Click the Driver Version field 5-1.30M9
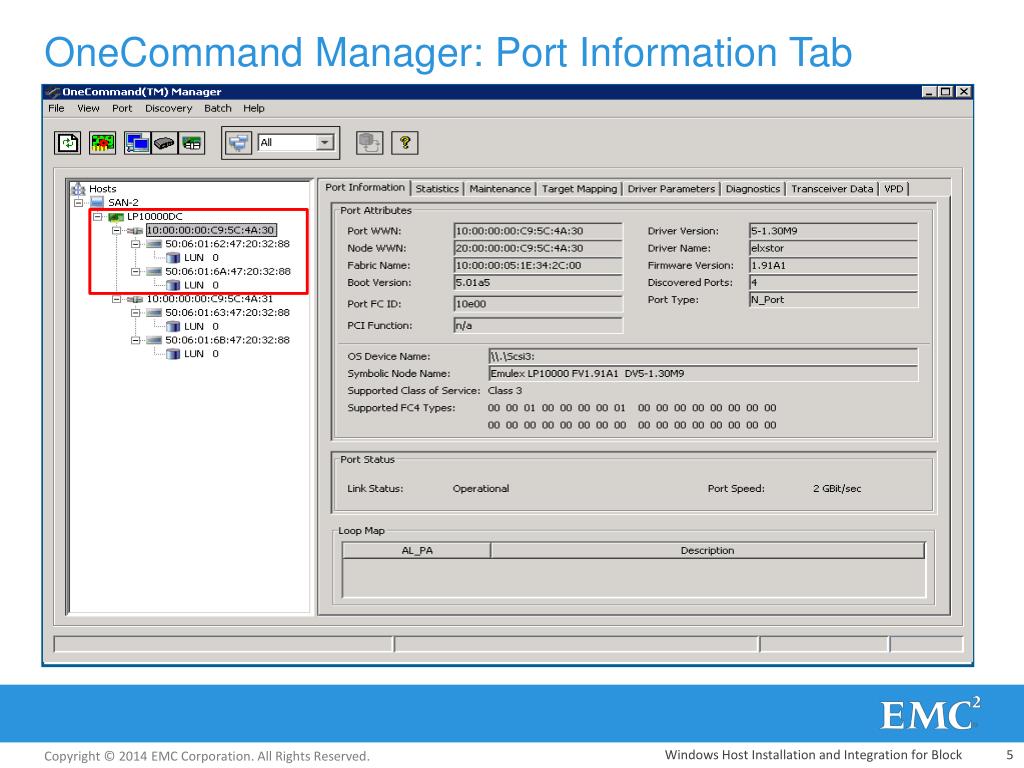This screenshot has width=1024, height=768. (833, 231)
